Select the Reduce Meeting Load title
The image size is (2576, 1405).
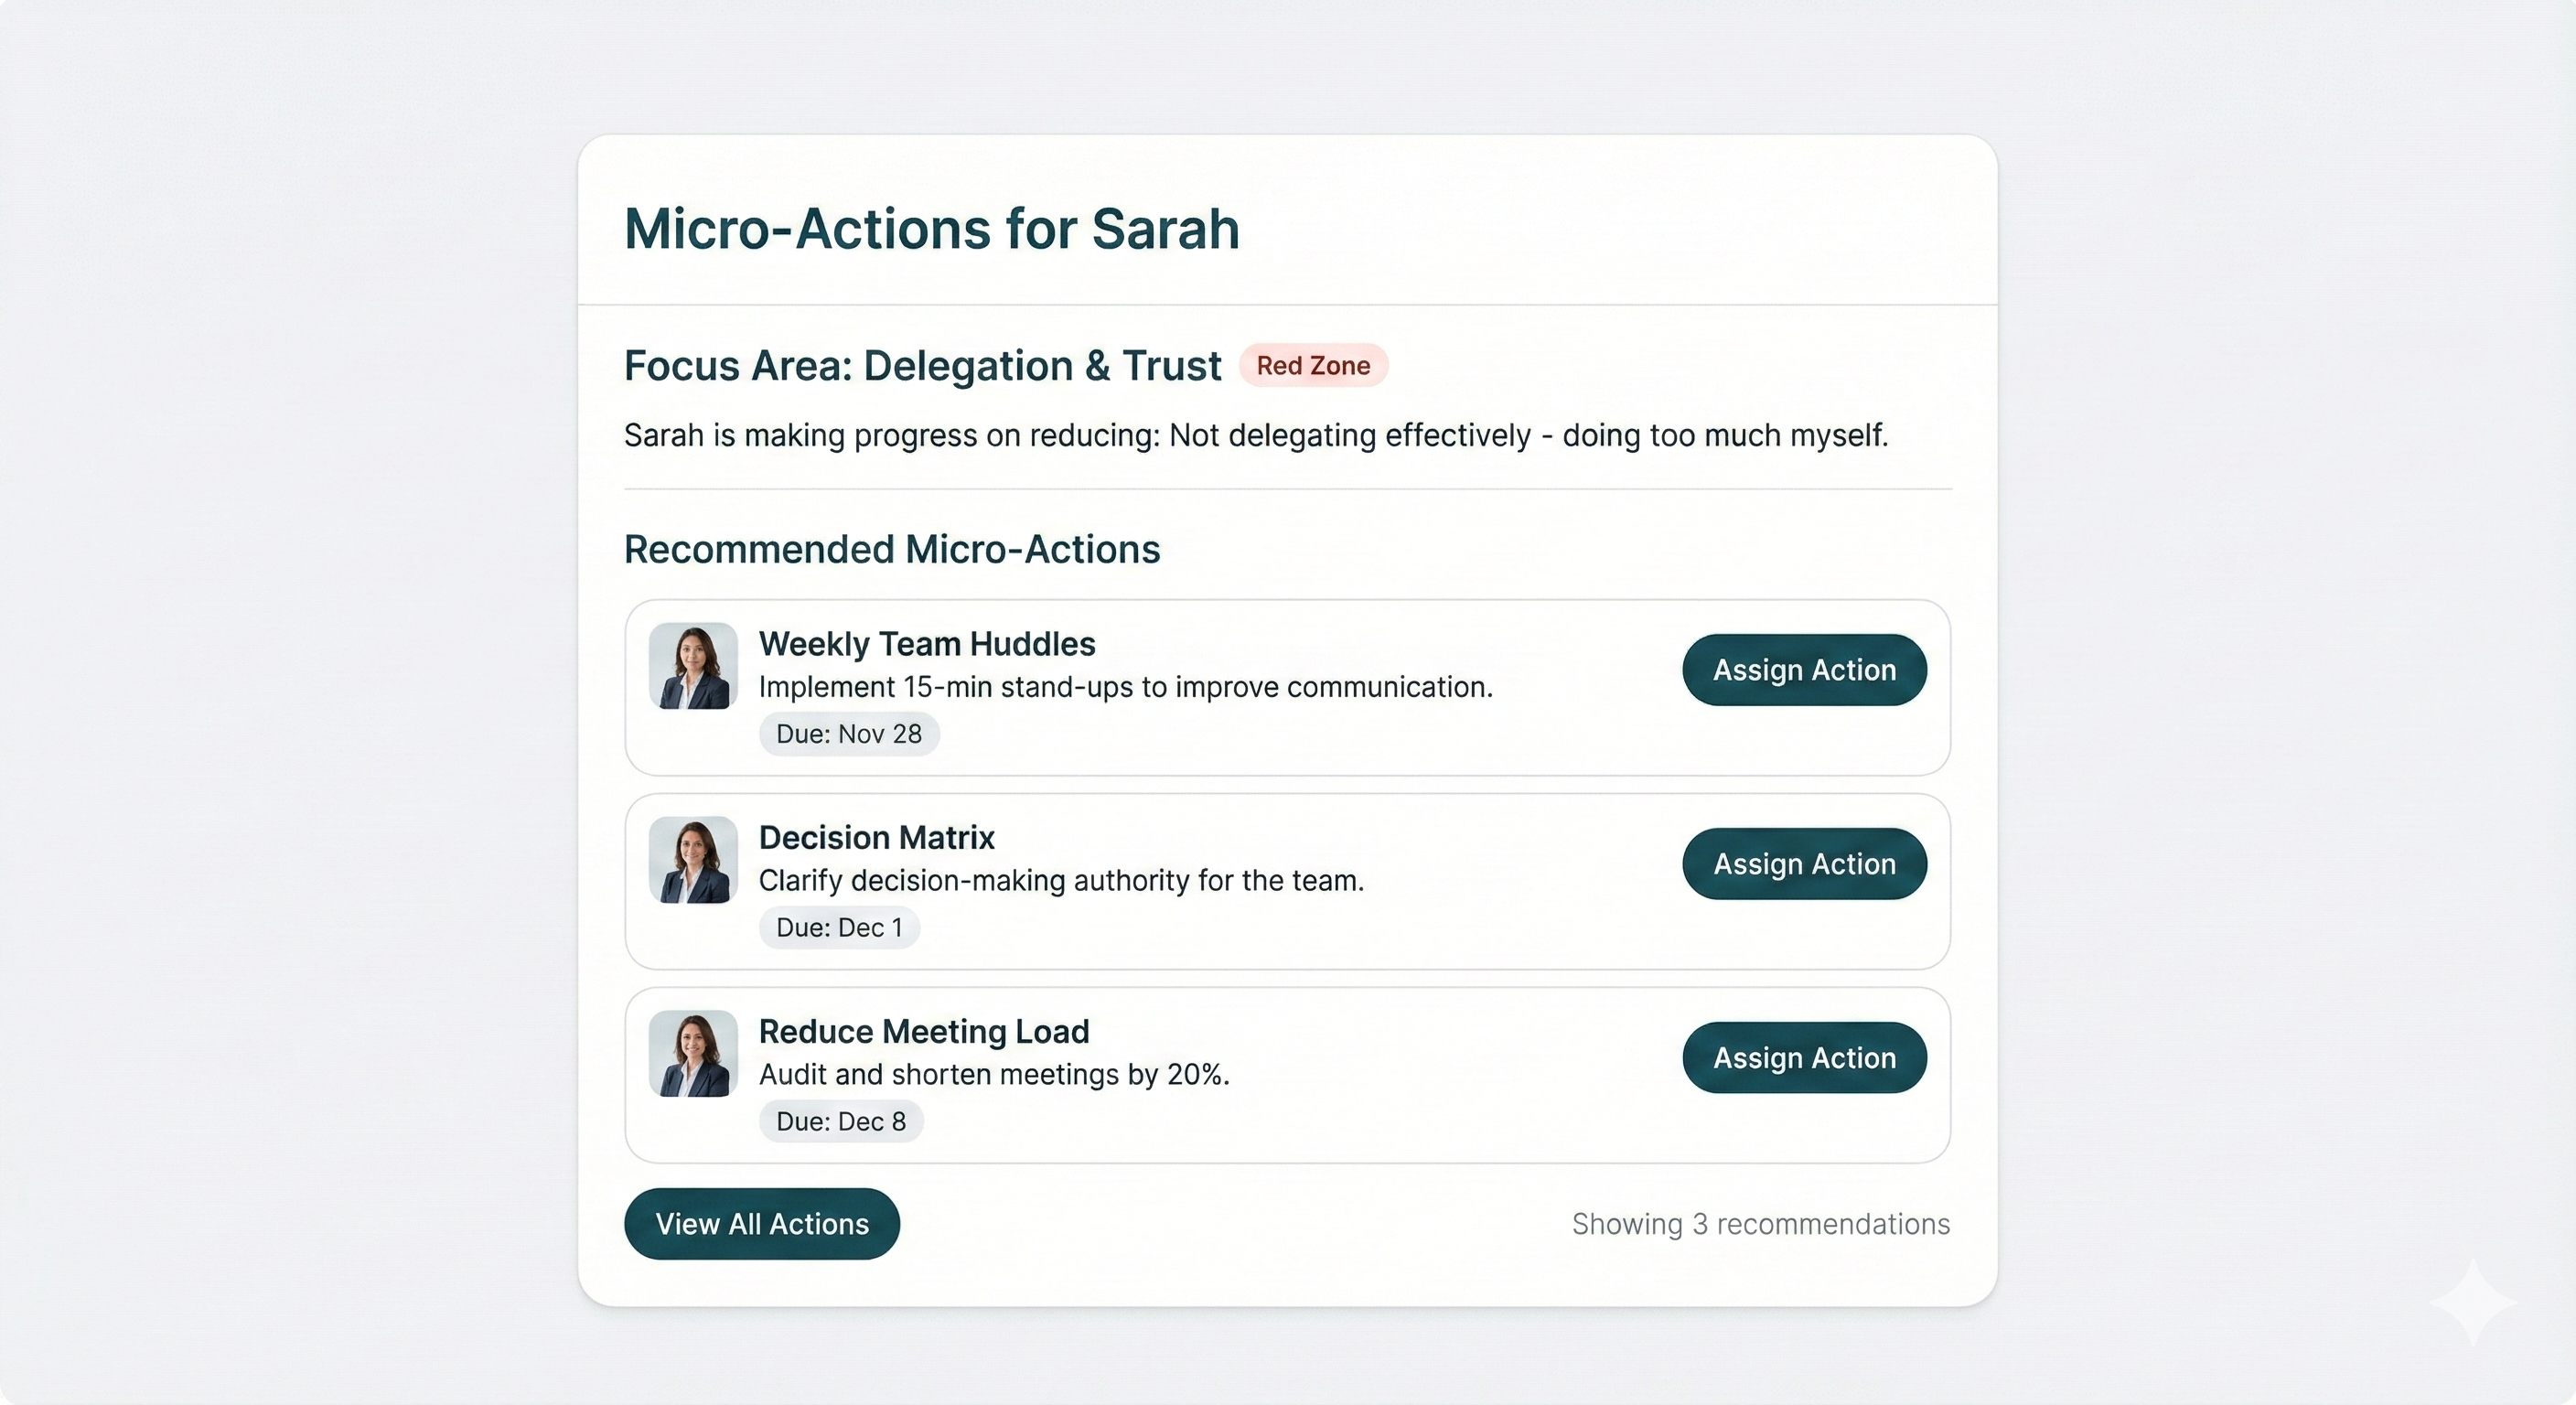pyautogui.click(x=924, y=1031)
